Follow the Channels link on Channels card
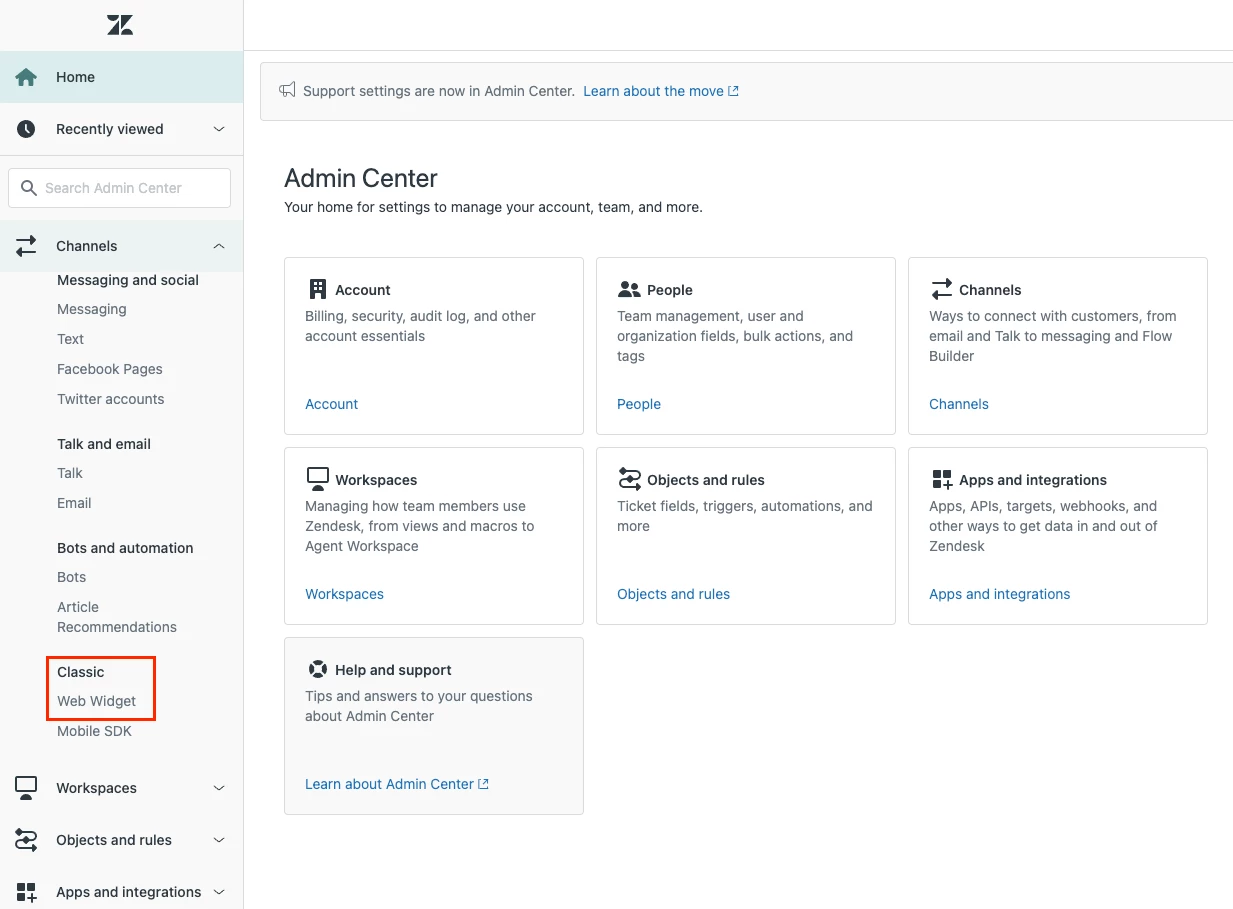Image resolution: width=1233 pixels, height=909 pixels. 959,404
